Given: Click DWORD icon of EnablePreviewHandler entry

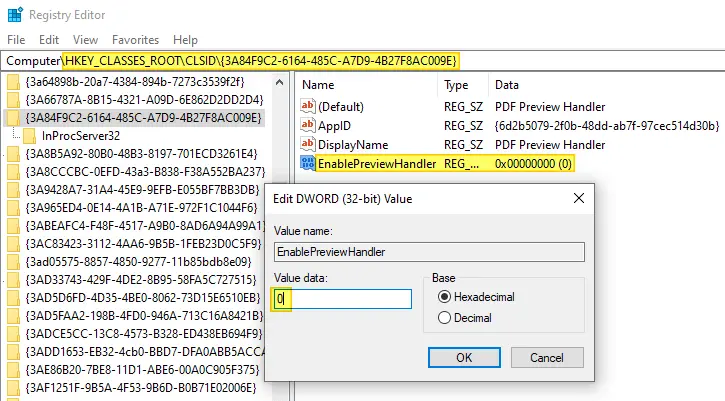Looking at the screenshot, I should coord(307,163).
